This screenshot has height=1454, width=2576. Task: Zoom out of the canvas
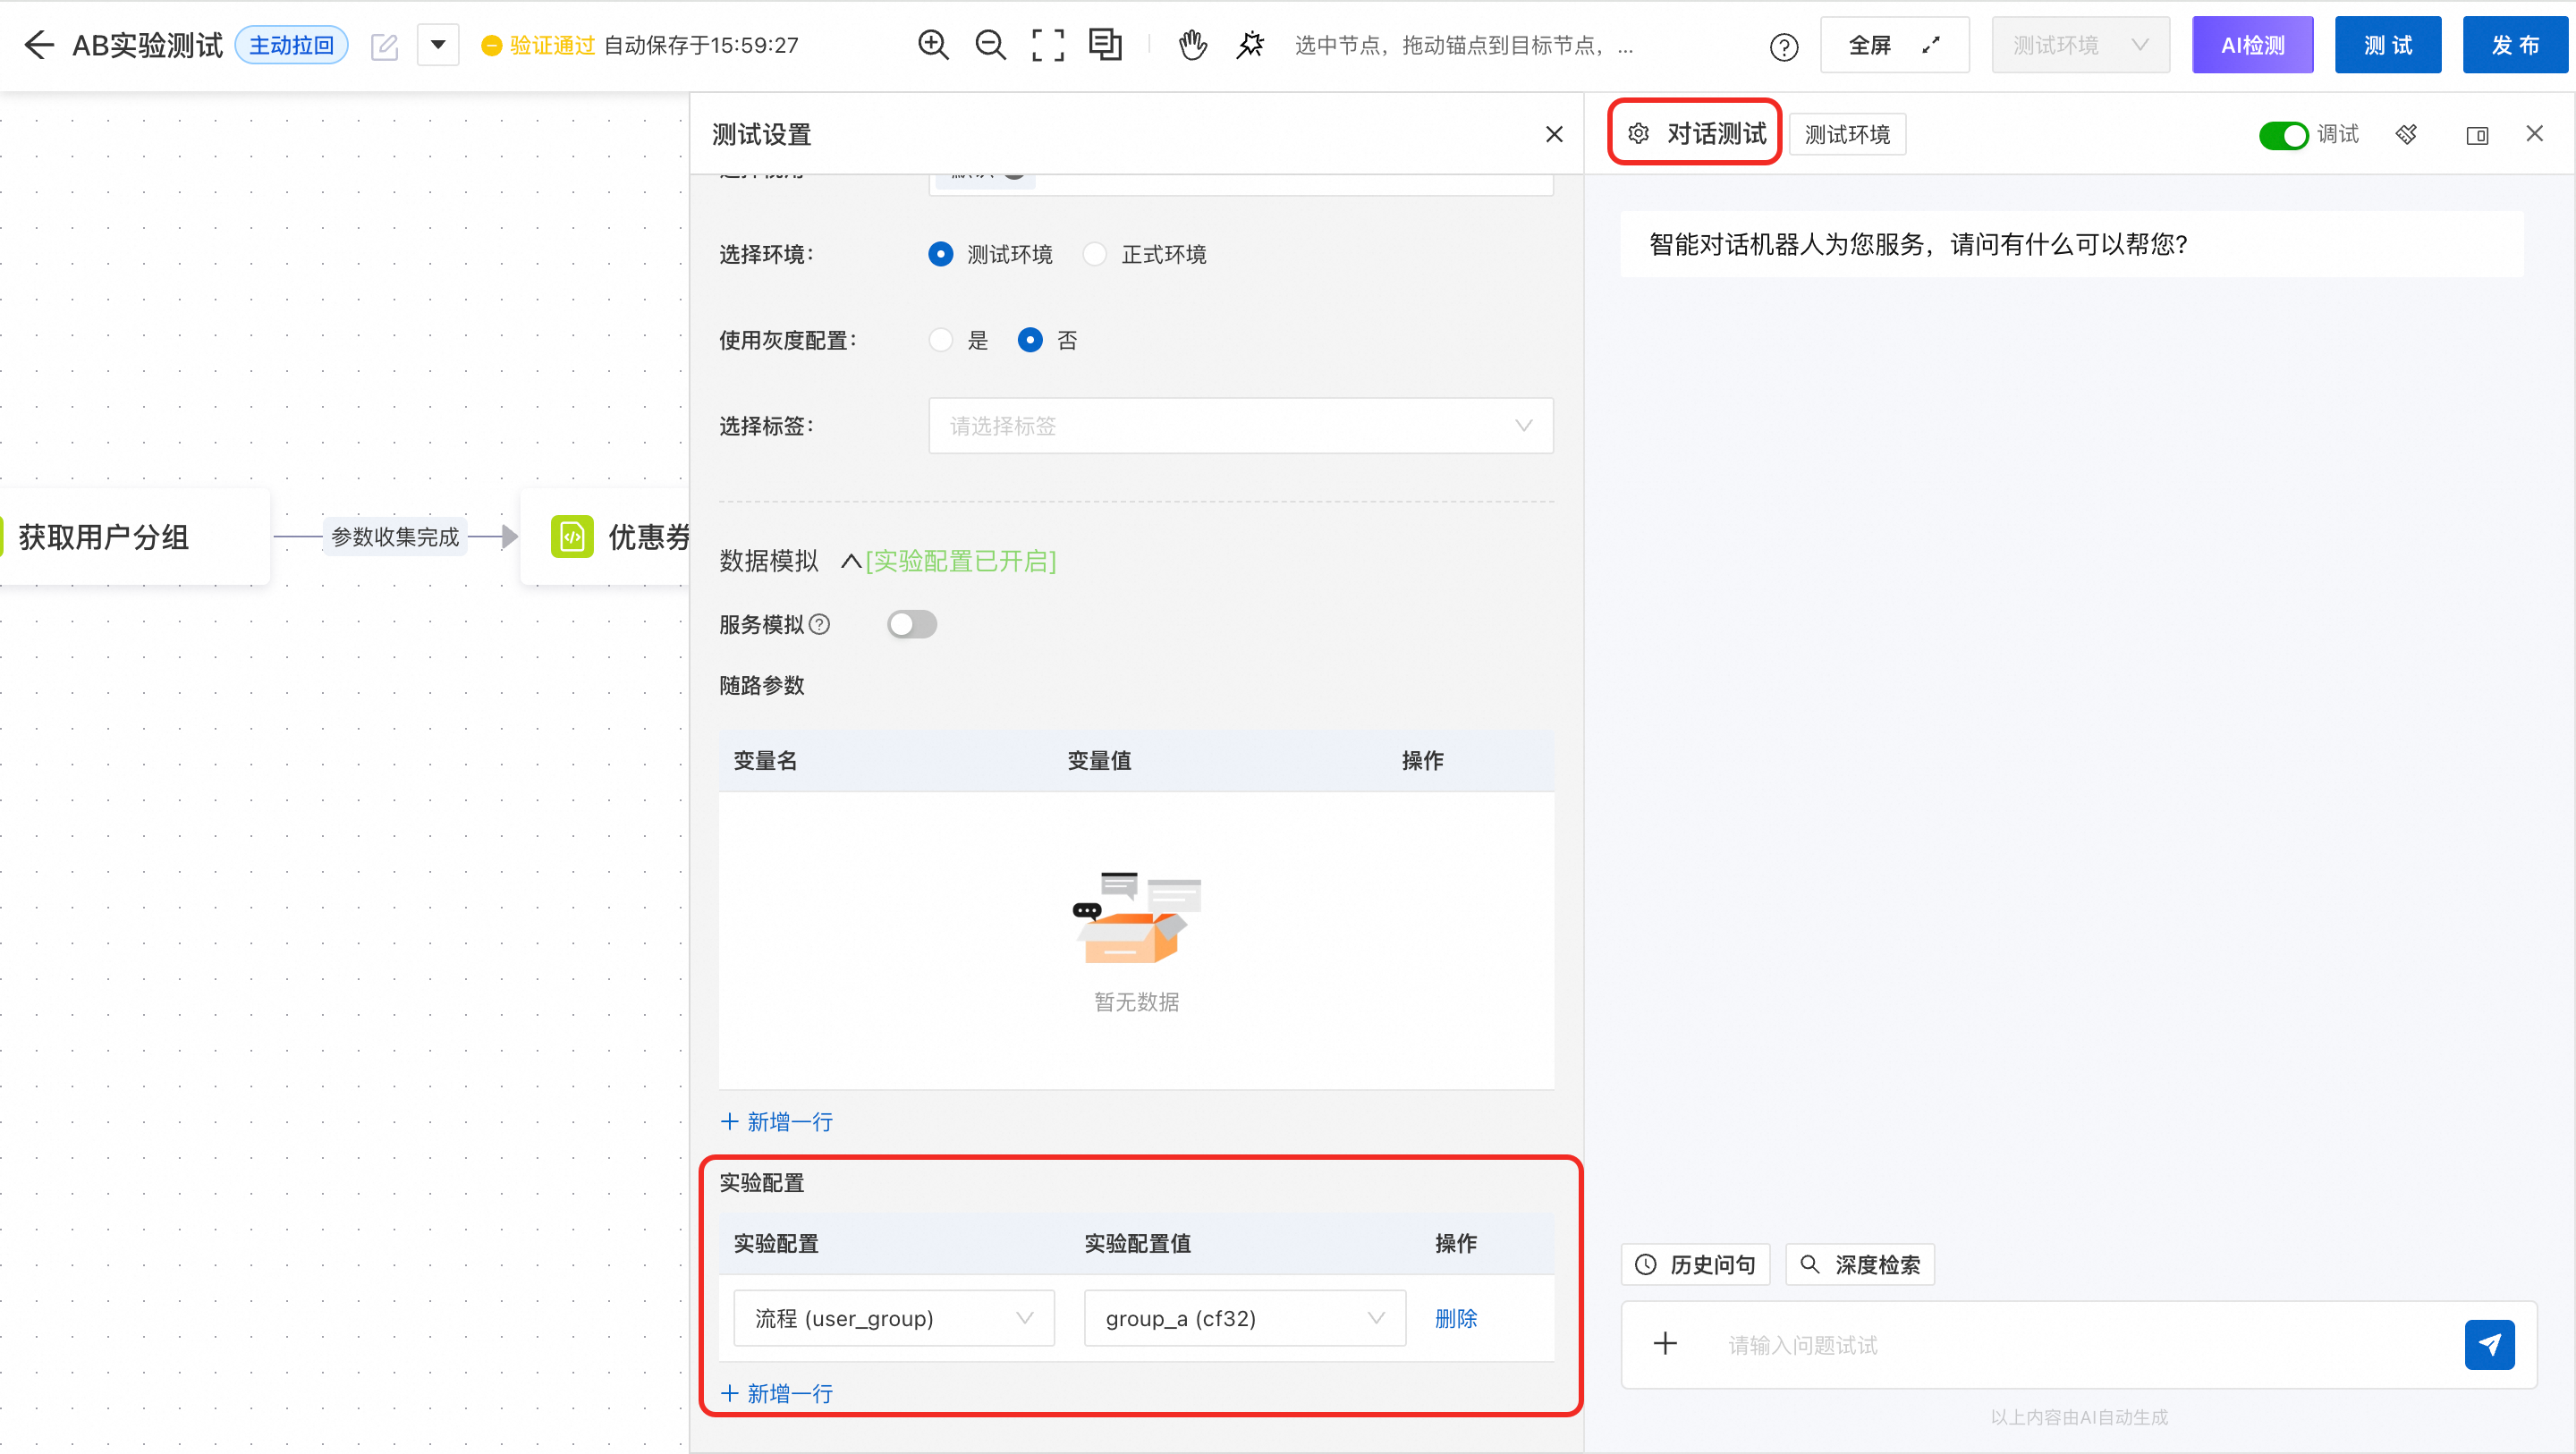pyautogui.click(x=990, y=45)
